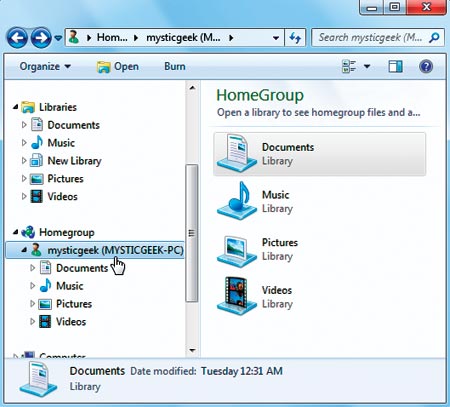Select the Videos icon under mysticgeek

(45, 322)
